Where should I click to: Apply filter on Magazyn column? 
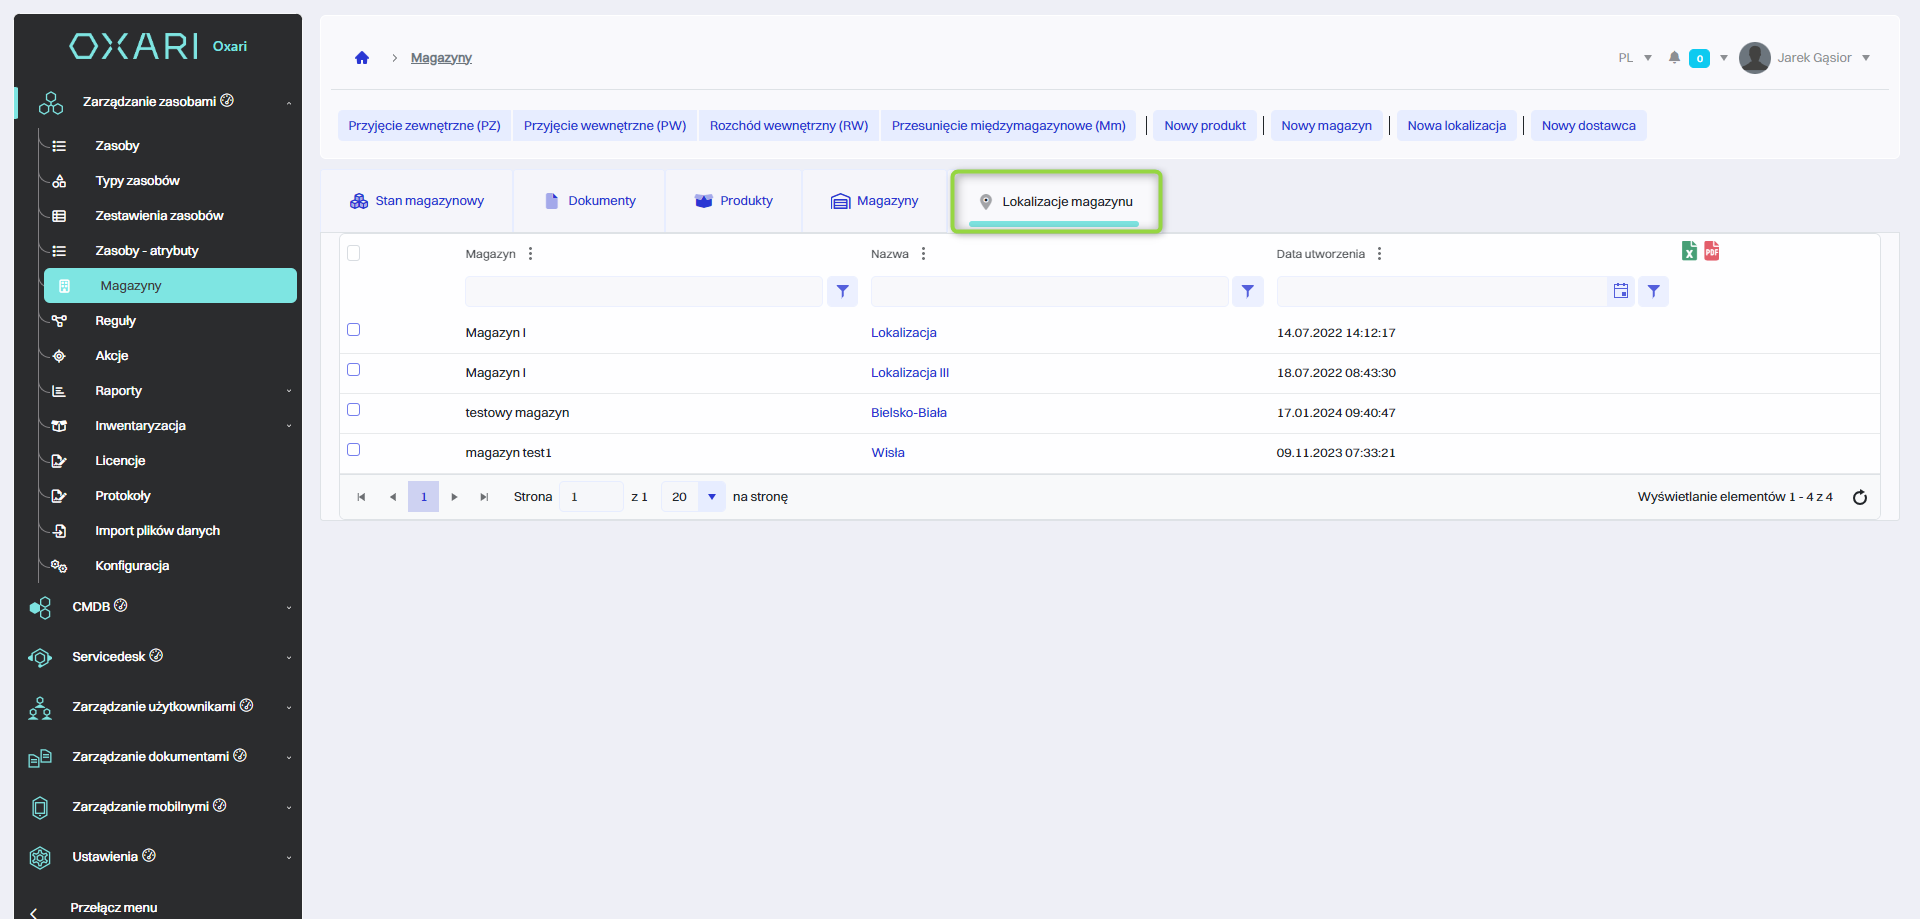(x=842, y=291)
